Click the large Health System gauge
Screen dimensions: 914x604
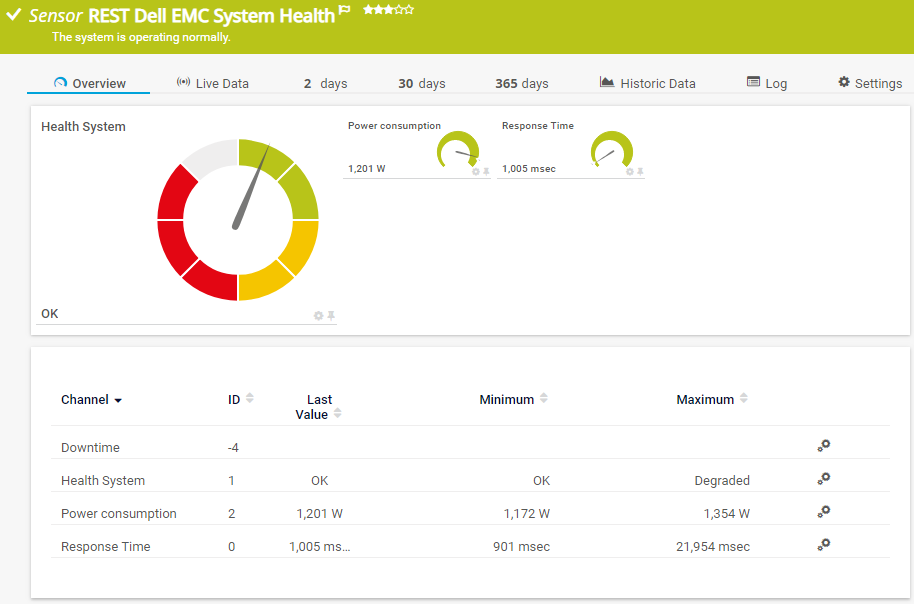(238, 220)
